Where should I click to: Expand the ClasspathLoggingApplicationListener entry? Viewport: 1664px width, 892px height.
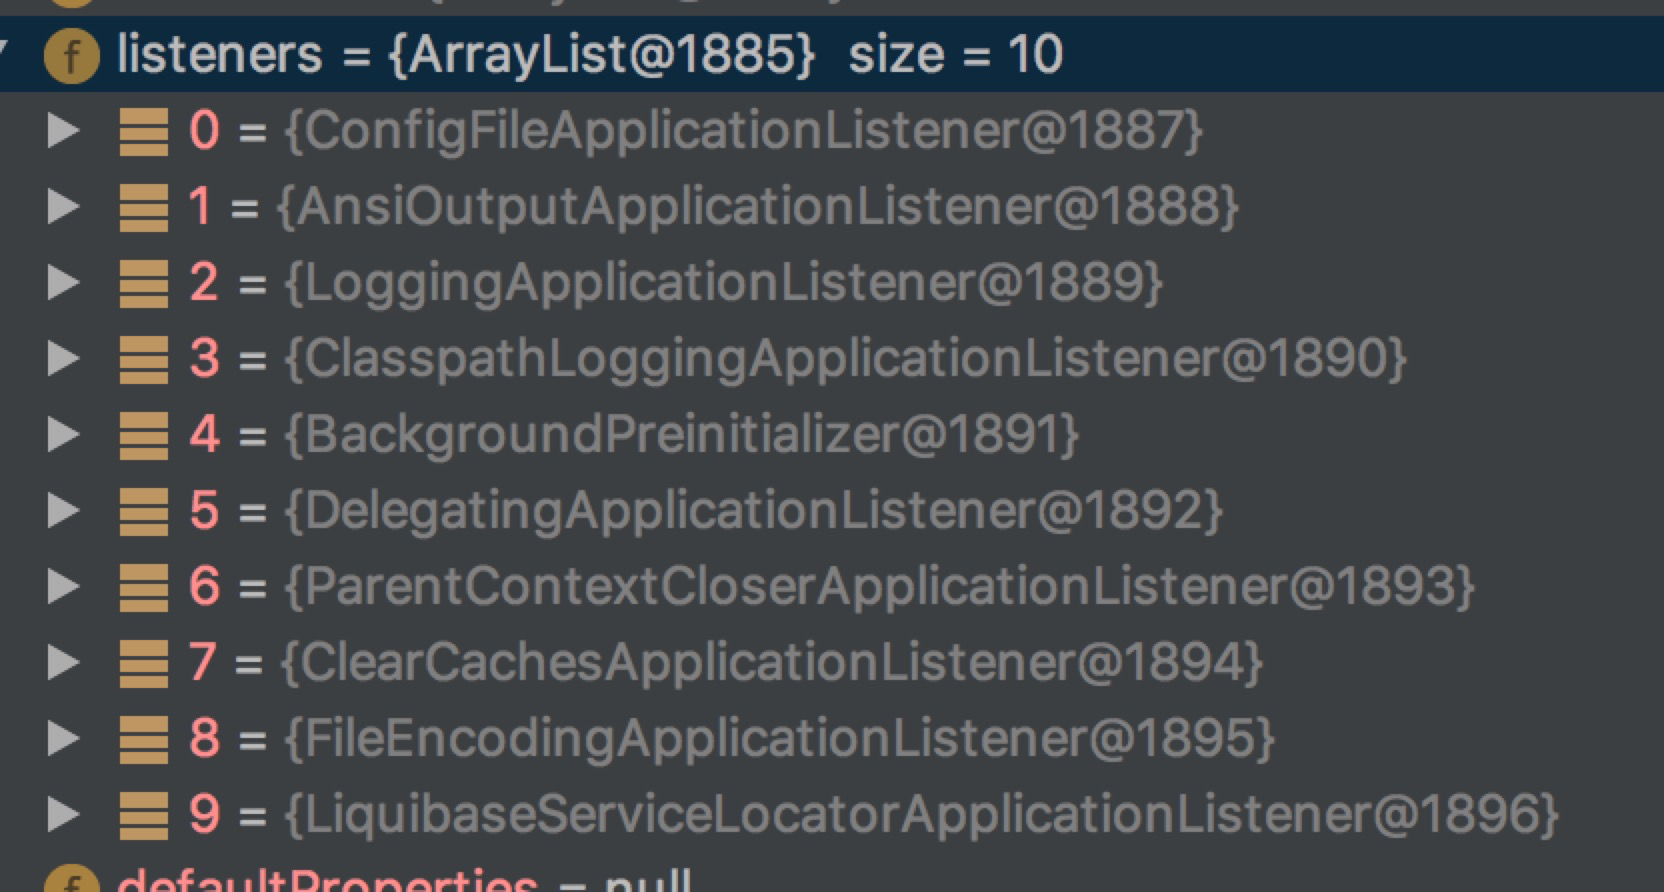point(64,358)
